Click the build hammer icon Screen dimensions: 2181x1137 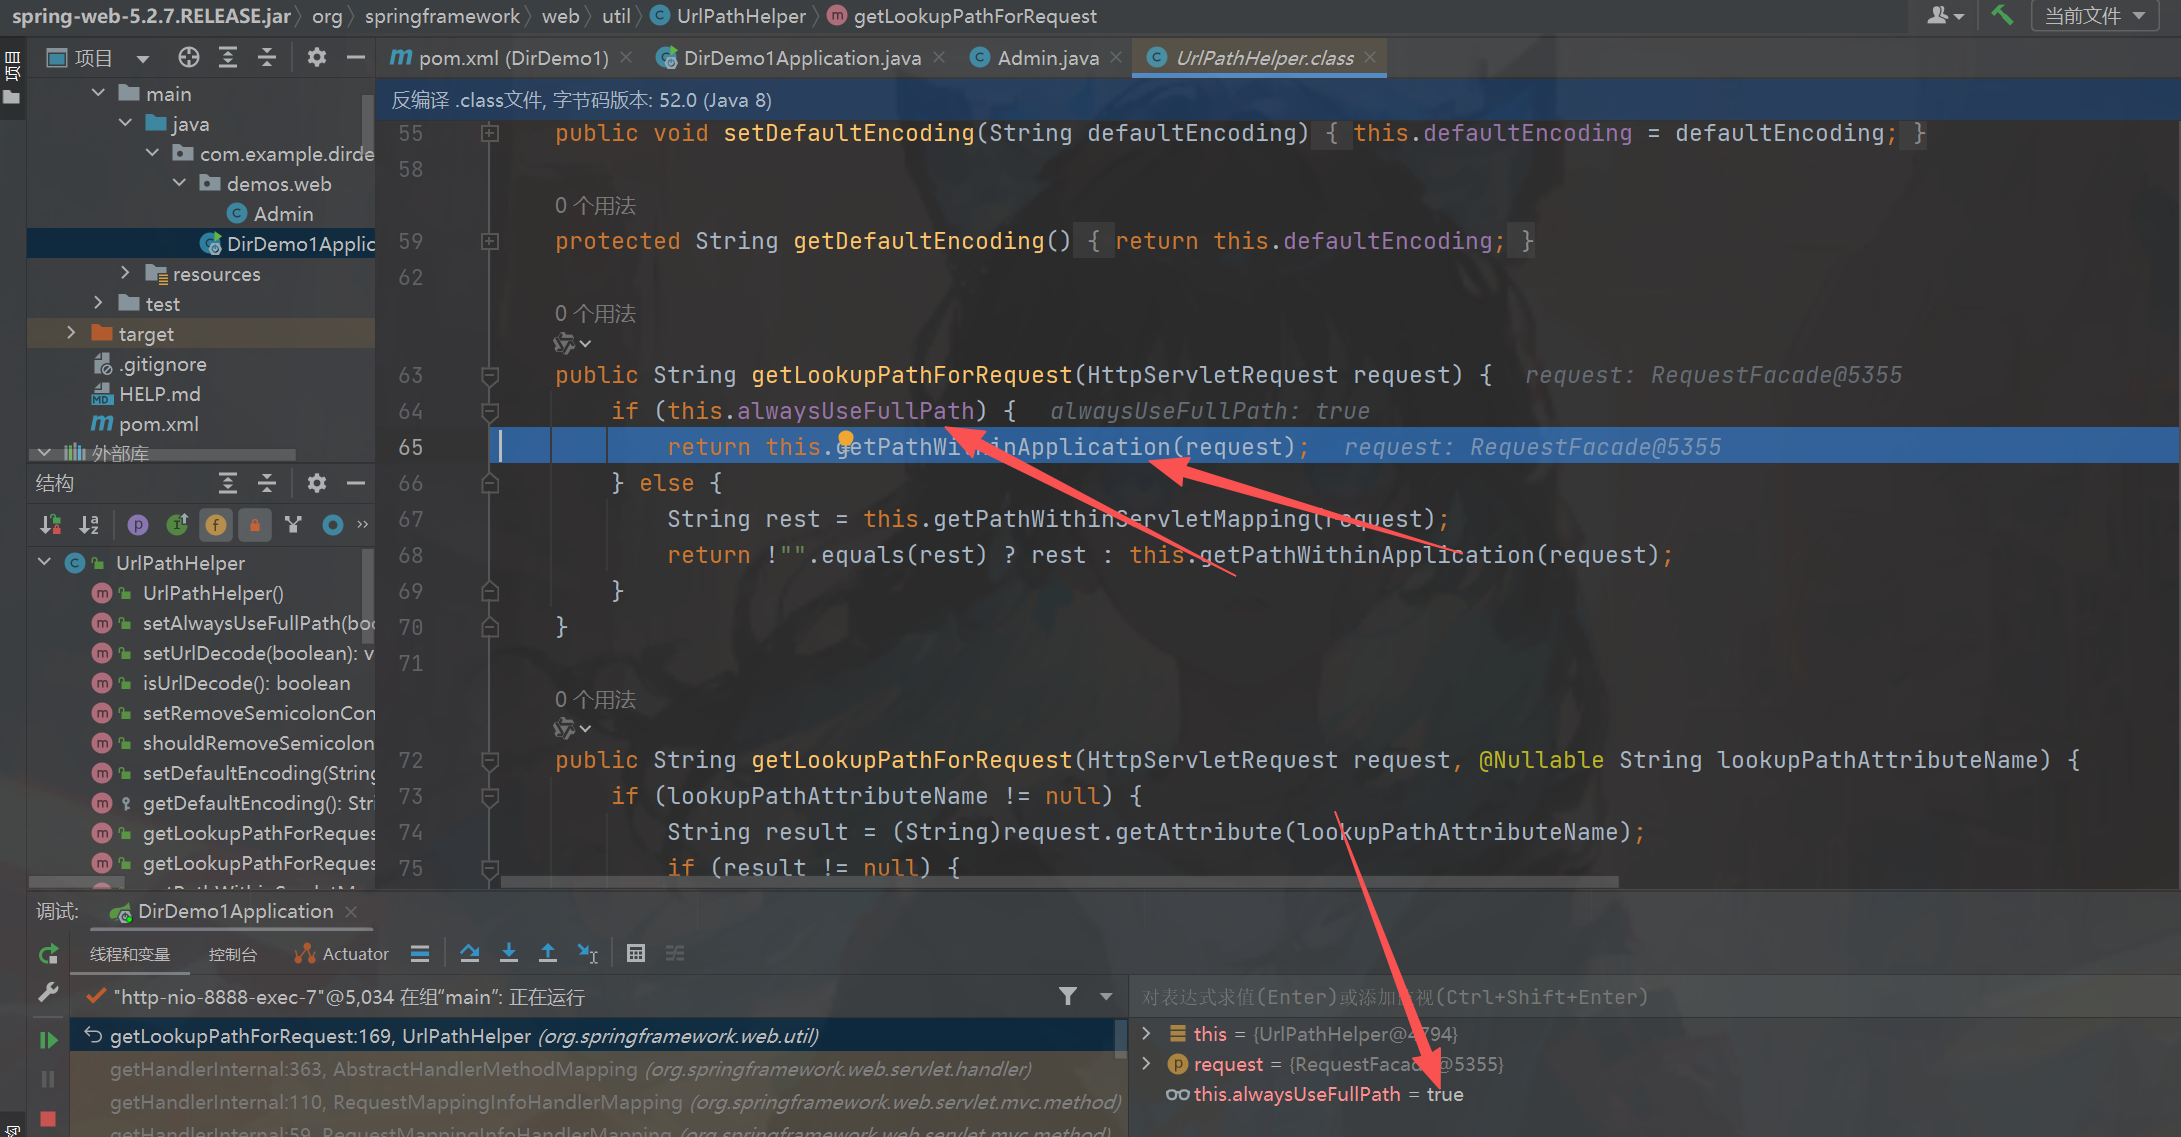2001,15
